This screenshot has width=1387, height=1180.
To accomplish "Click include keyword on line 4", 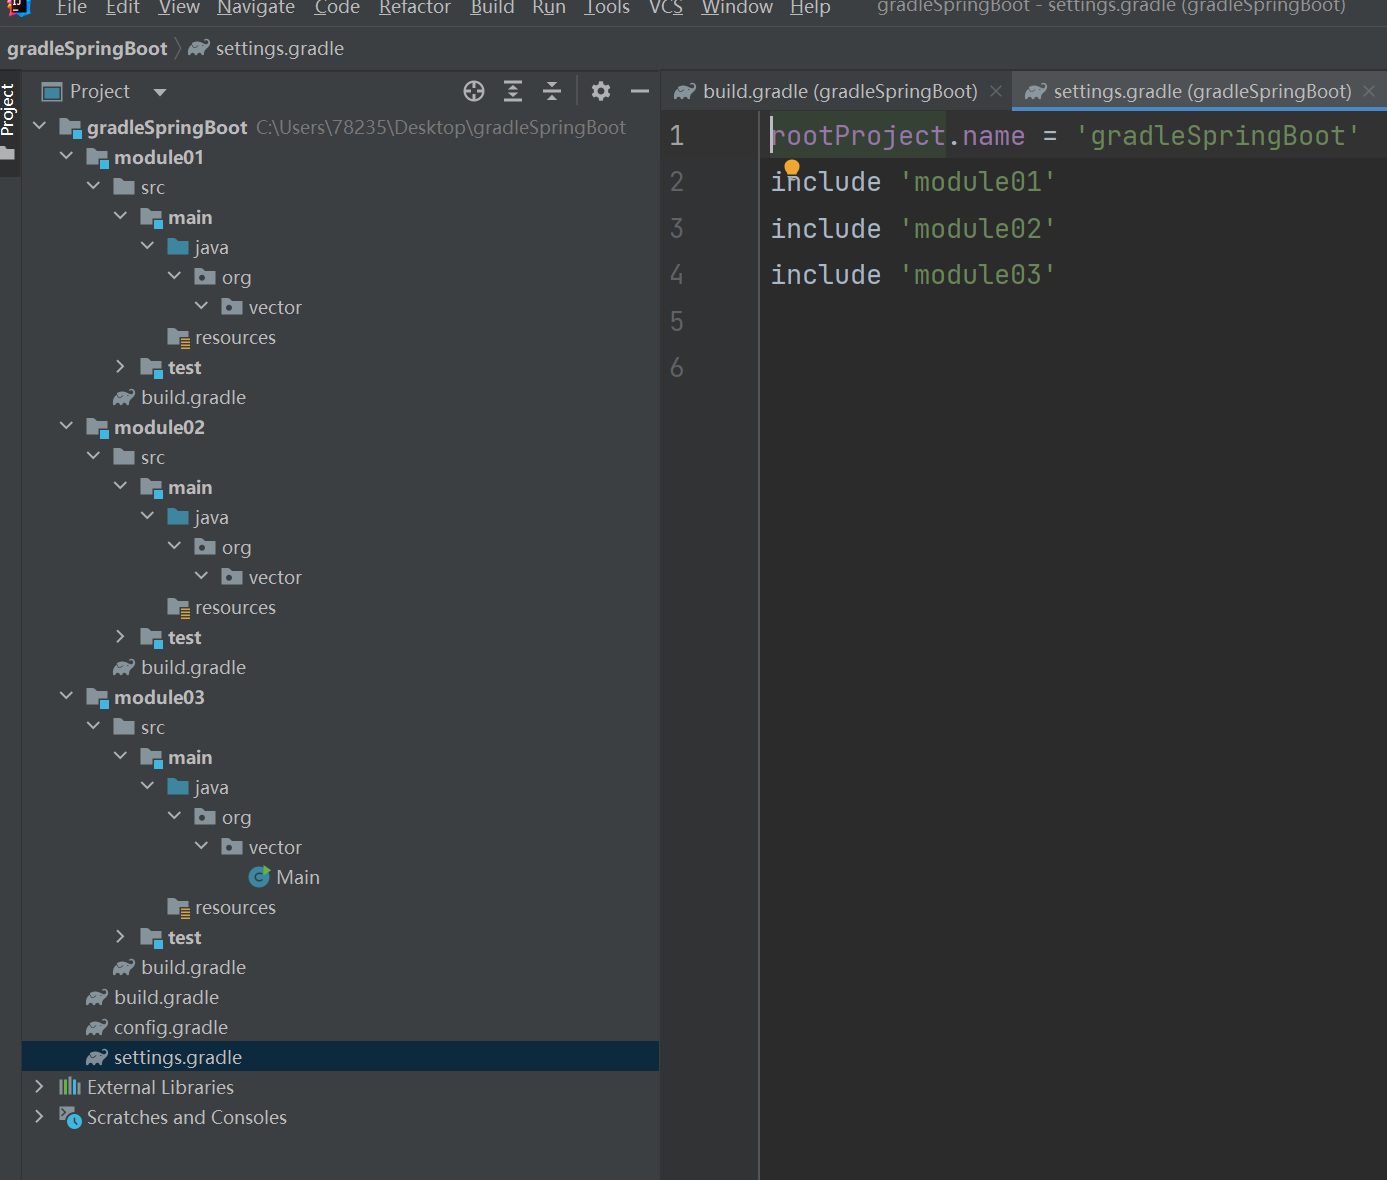I will click(826, 275).
